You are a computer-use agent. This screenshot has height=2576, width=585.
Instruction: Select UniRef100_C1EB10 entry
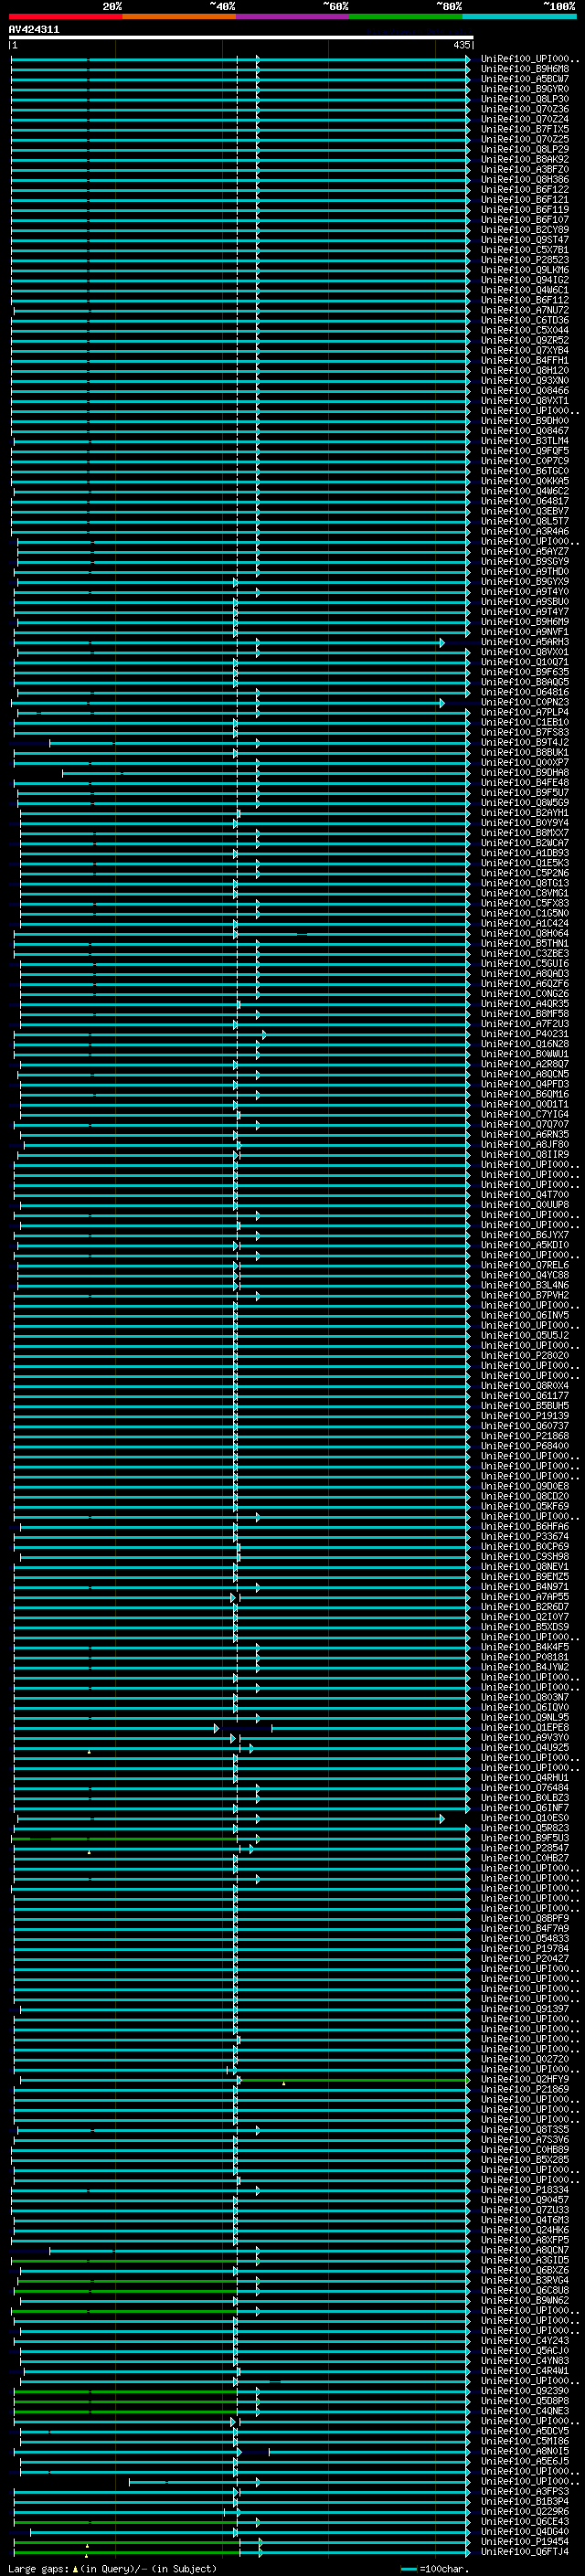click(525, 722)
